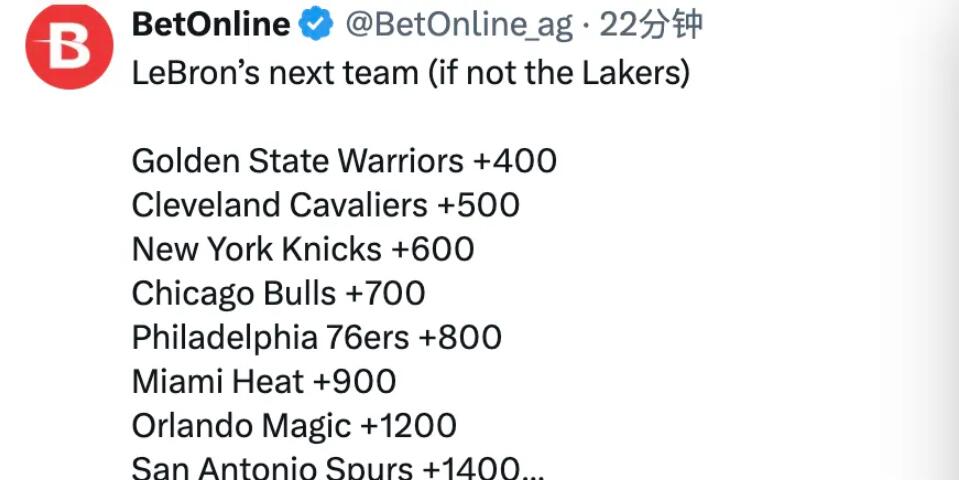Click the +800 odds value

pyautogui.click(x=460, y=337)
